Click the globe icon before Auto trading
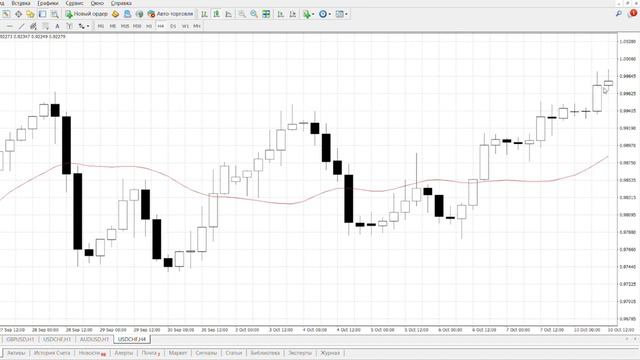Screen dimensions: 640x360 click(140, 14)
